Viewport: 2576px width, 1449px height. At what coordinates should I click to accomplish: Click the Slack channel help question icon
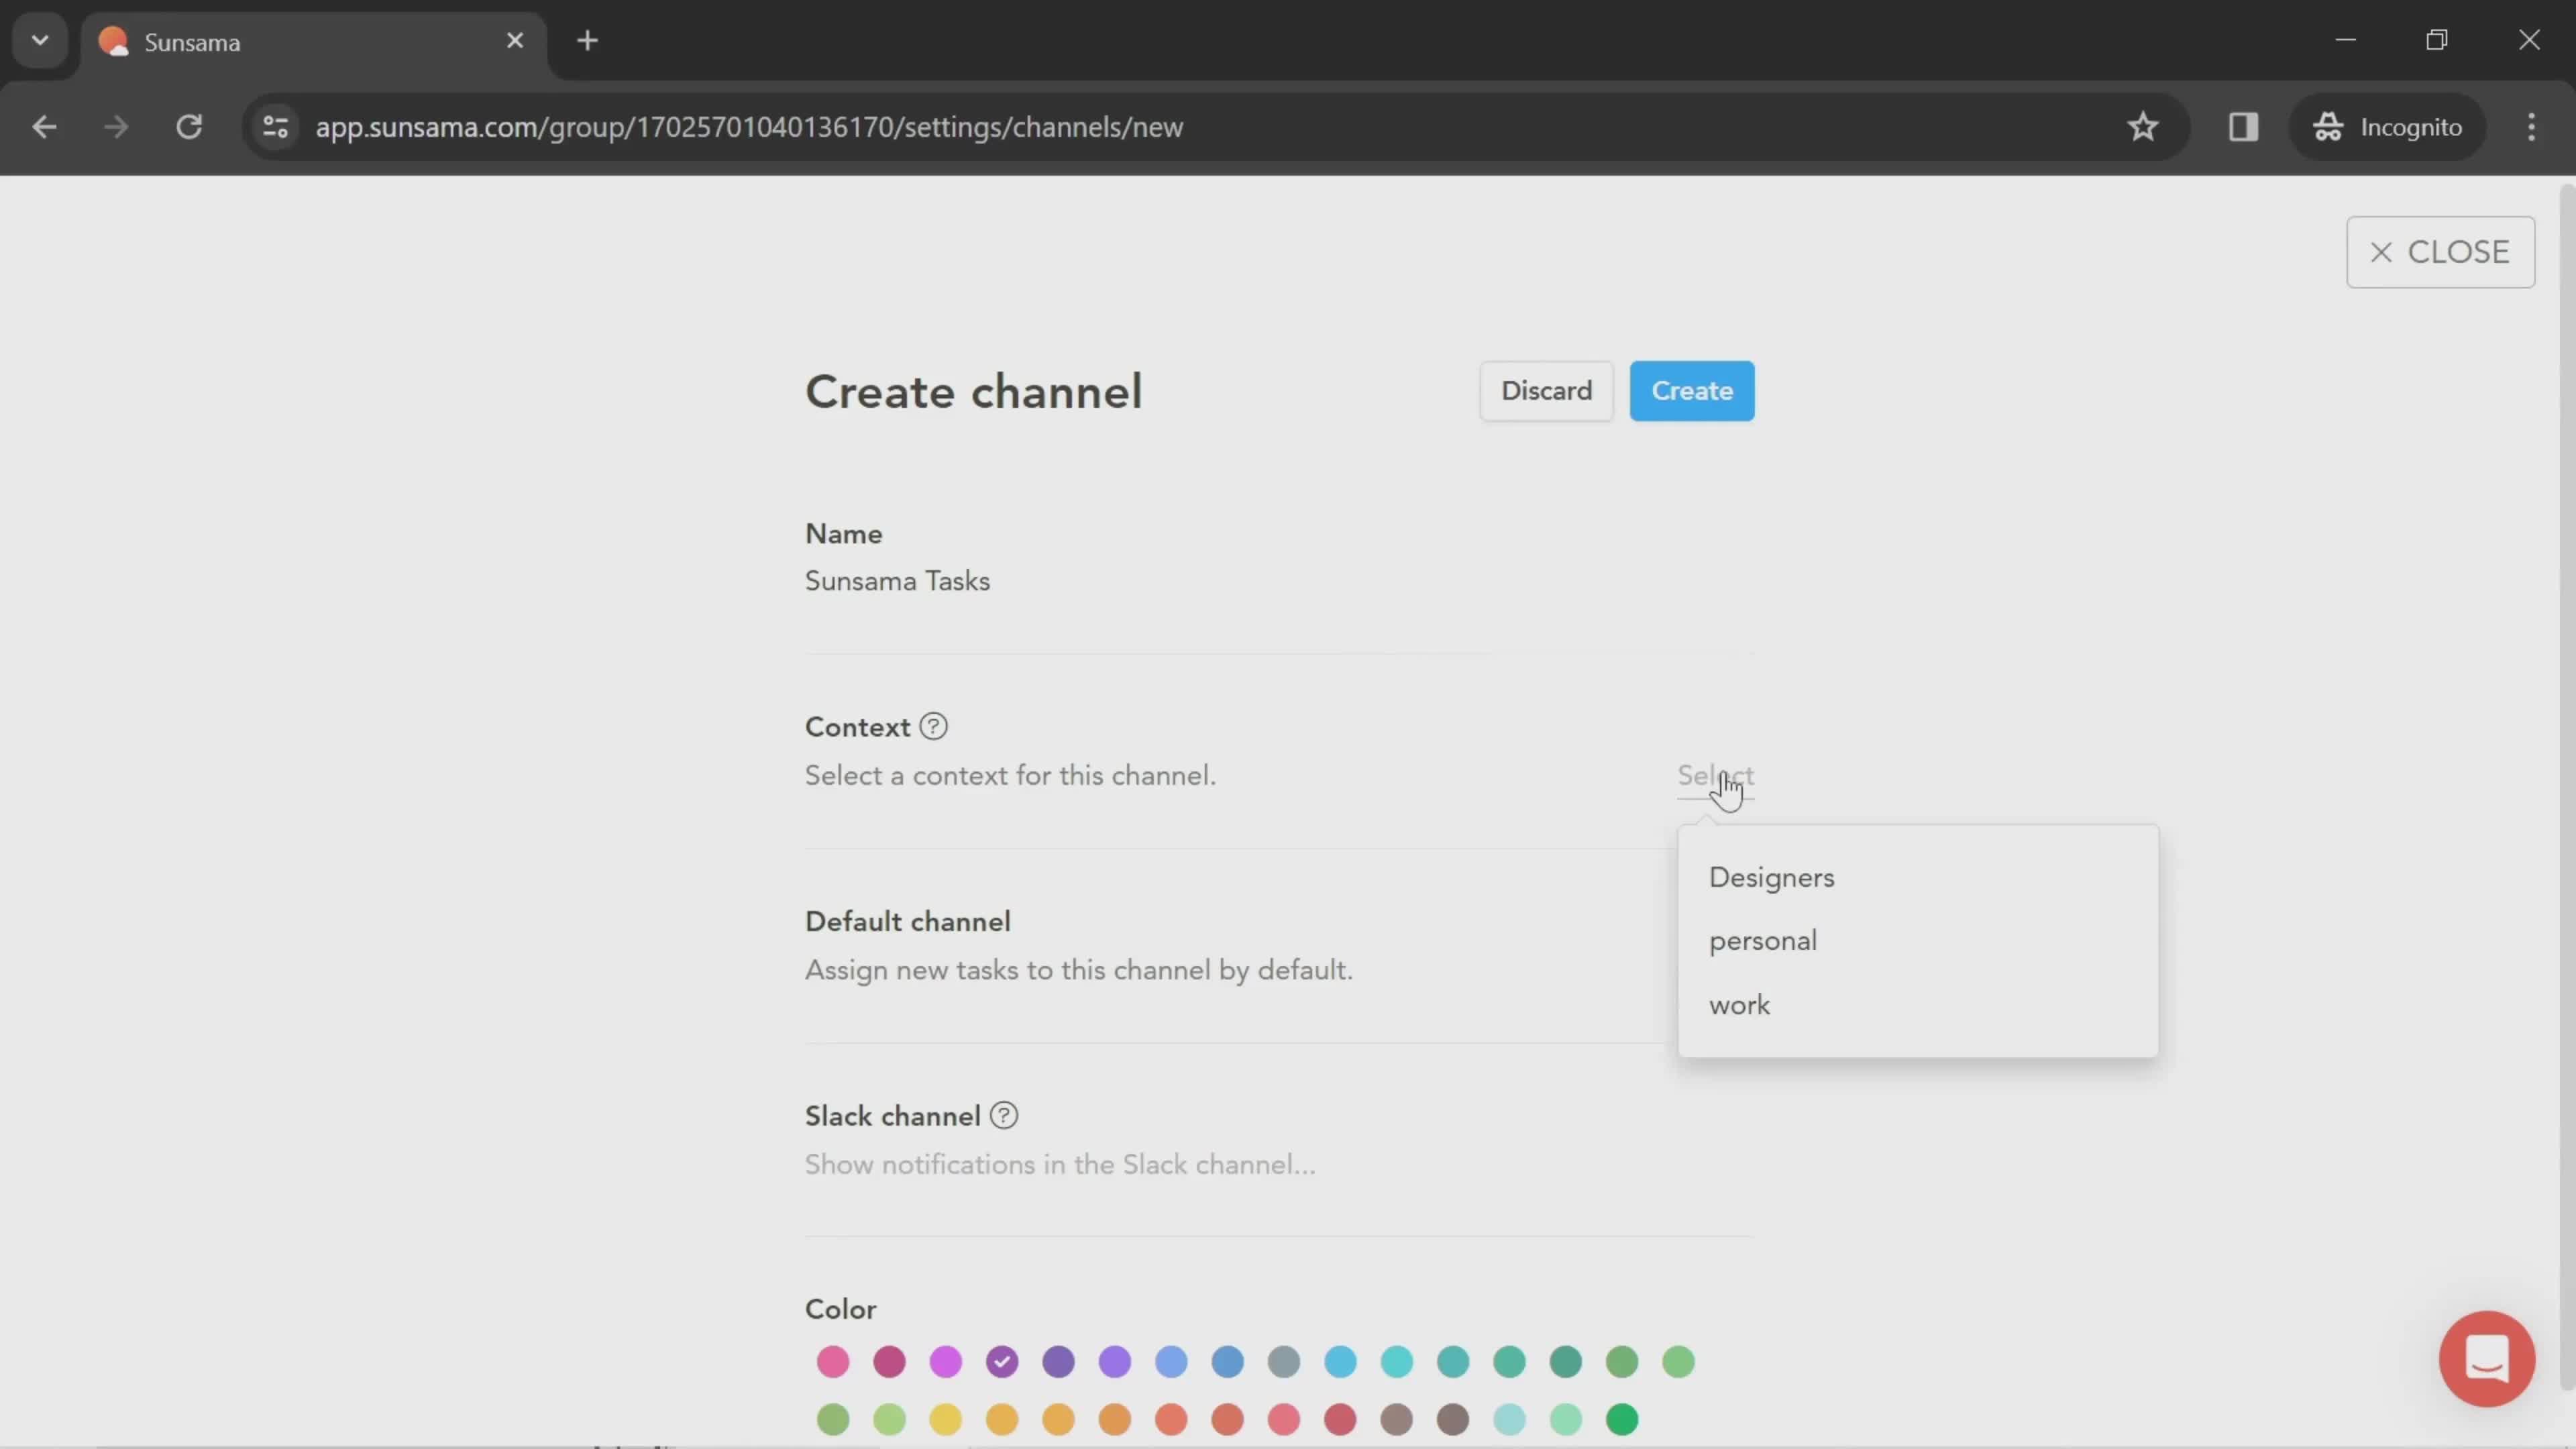pyautogui.click(x=1005, y=1115)
